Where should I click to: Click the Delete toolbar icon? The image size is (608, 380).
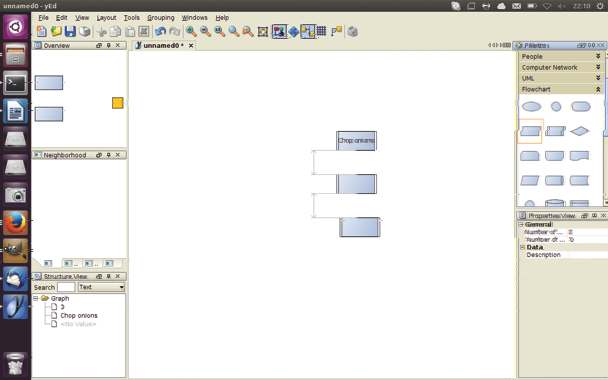144,31
